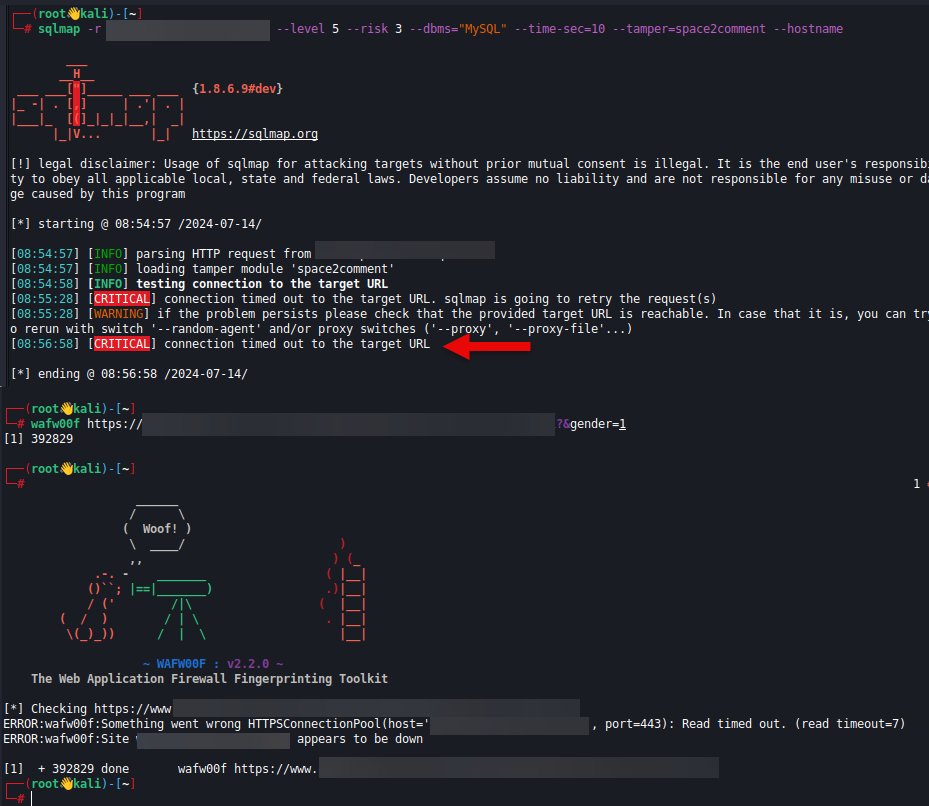Click the '--time-sec=10' option text

(x=560, y=28)
